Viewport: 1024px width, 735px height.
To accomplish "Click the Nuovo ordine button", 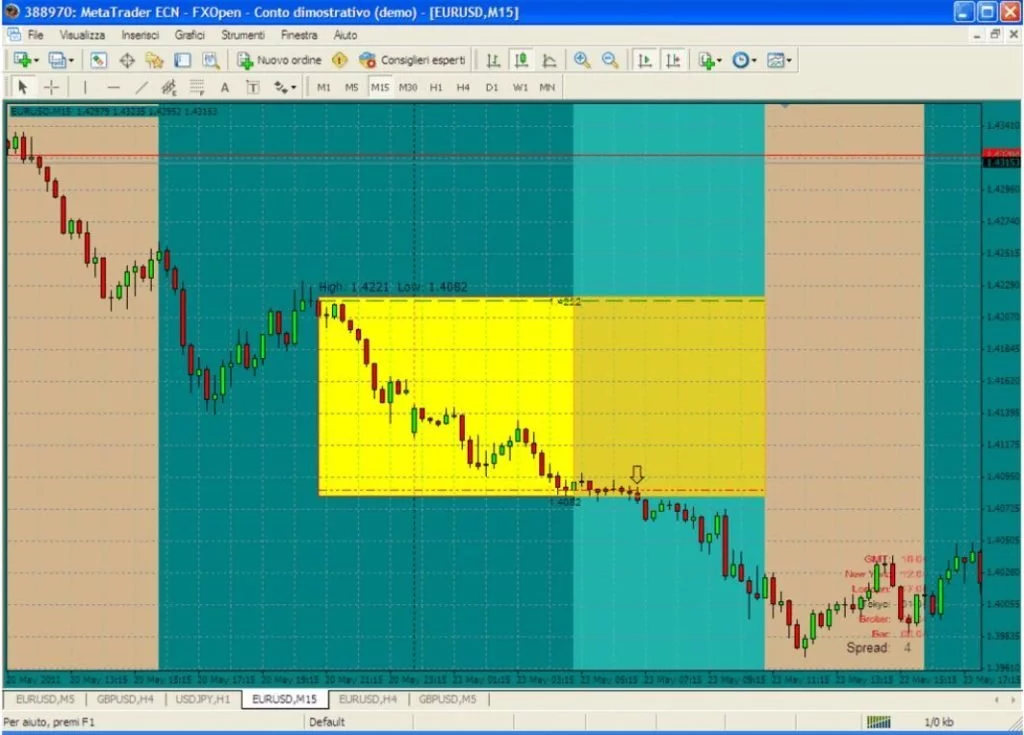I will [x=280, y=59].
